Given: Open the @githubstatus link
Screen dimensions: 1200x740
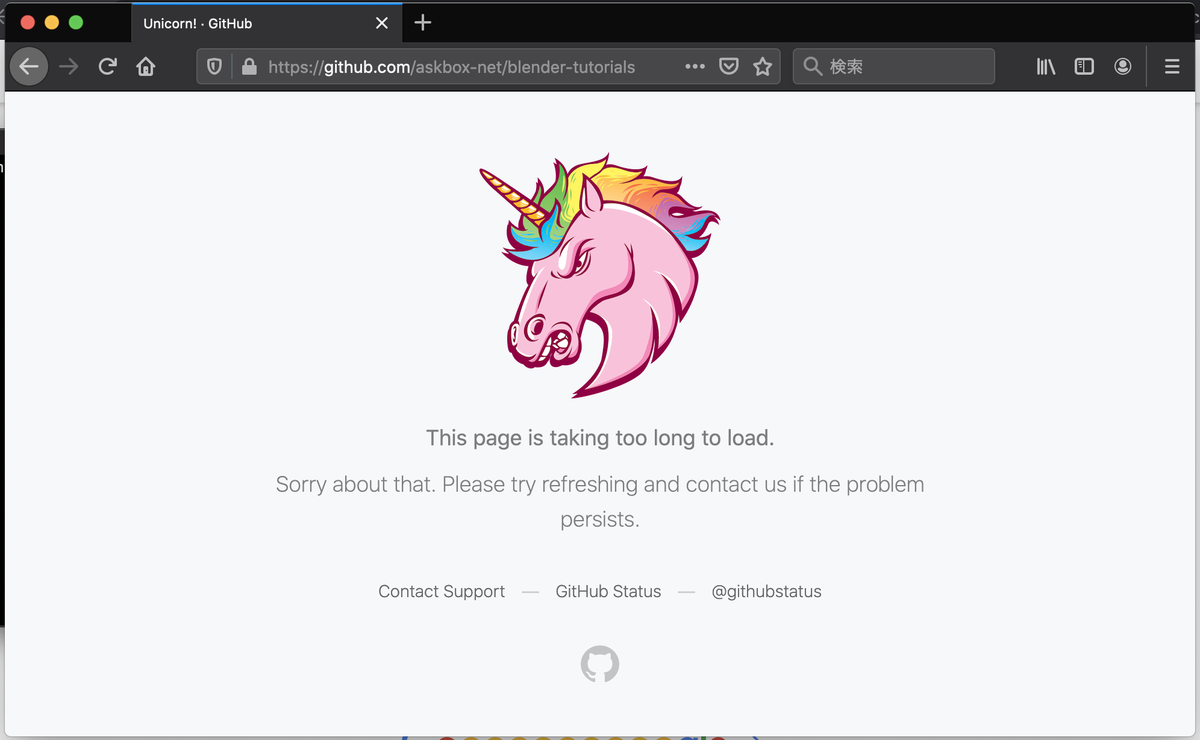Looking at the screenshot, I should pyautogui.click(x=766, y=591).
